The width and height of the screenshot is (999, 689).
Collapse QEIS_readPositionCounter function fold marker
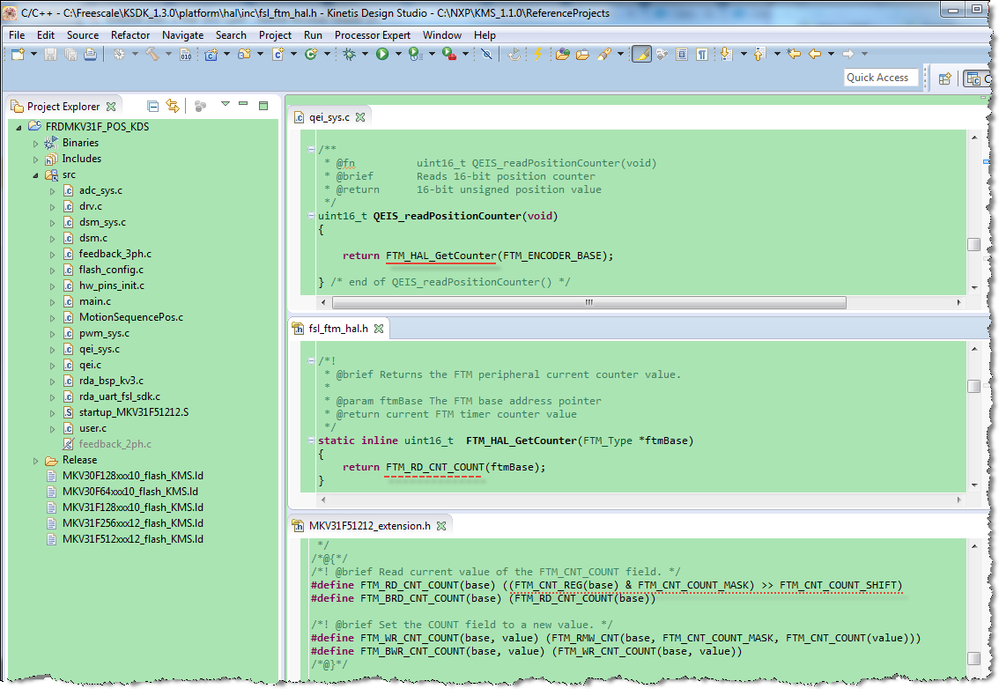[311, 216]
